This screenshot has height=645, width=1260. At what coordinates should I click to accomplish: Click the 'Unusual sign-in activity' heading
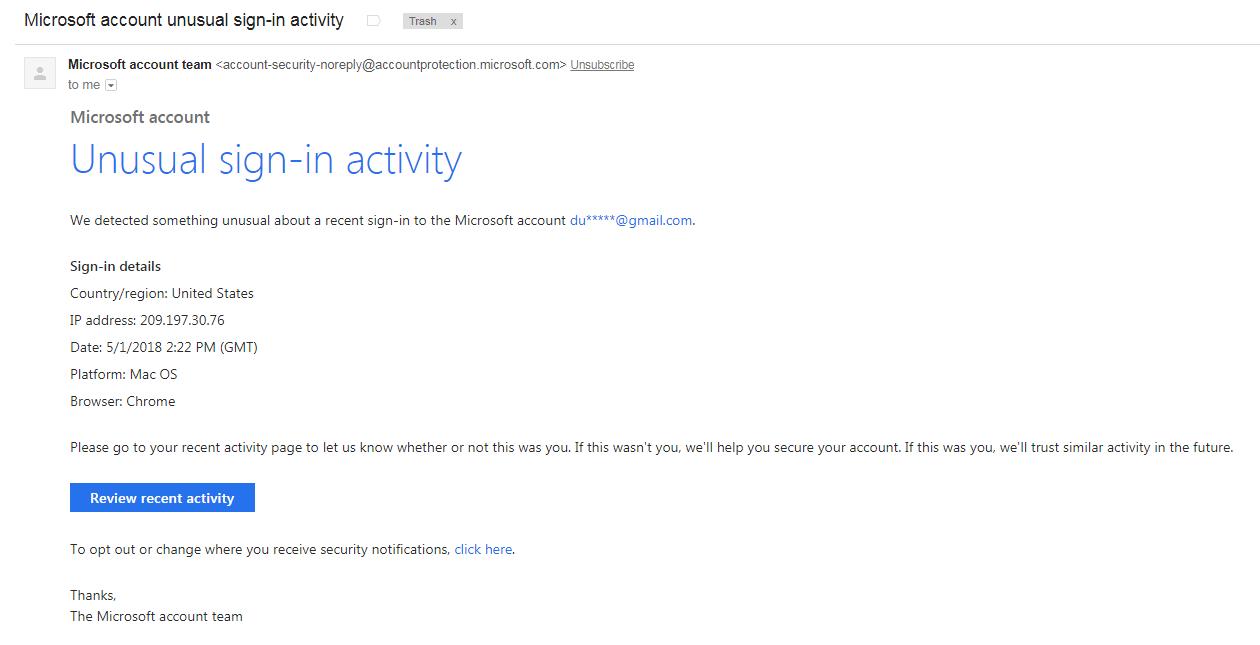[x=266, y=159]
